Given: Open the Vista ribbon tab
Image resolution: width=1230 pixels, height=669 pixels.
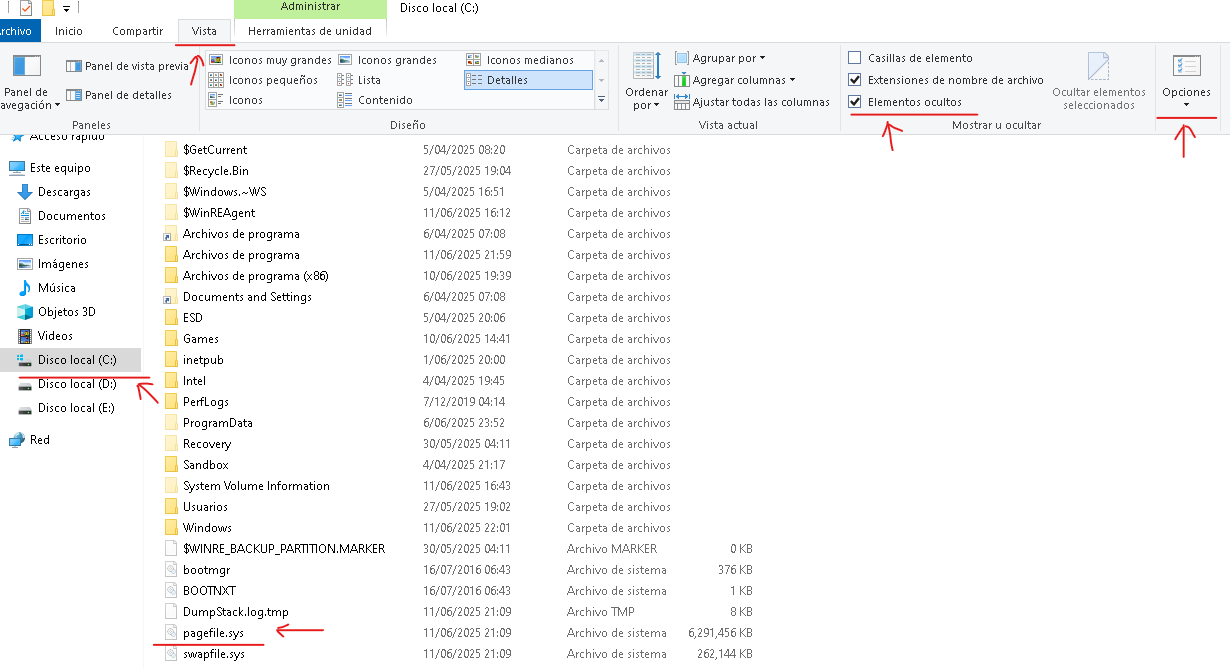Looking at the screenshot, I should pyautogui.click(x=204, y=31).
